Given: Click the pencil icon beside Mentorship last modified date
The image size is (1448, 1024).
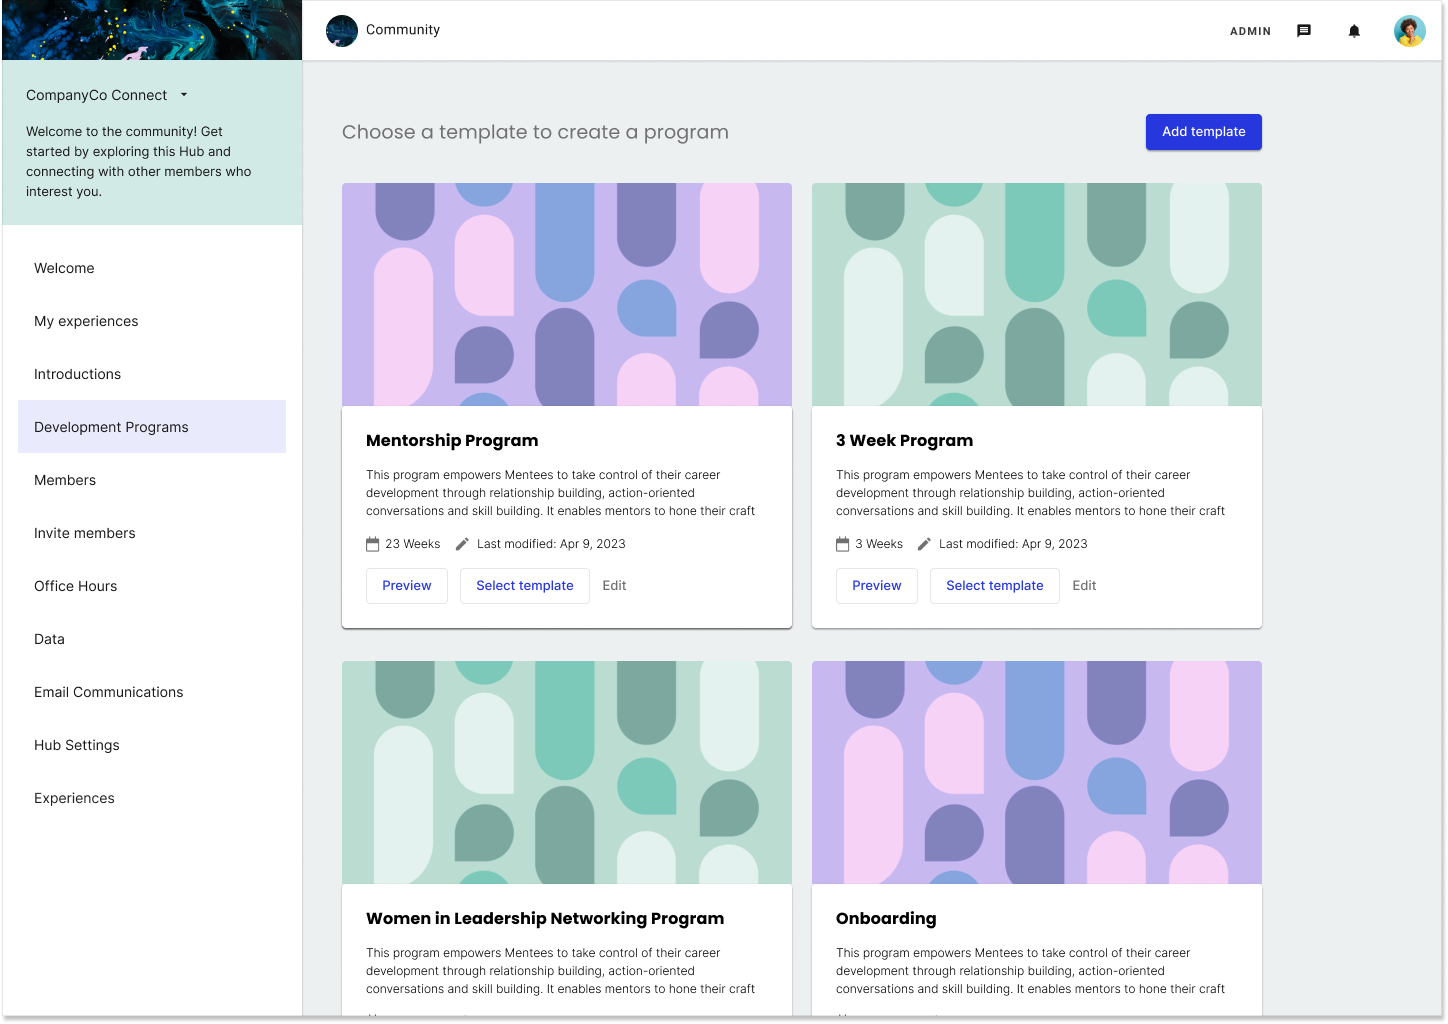Looking at the screenshot, I should point(461,543).
